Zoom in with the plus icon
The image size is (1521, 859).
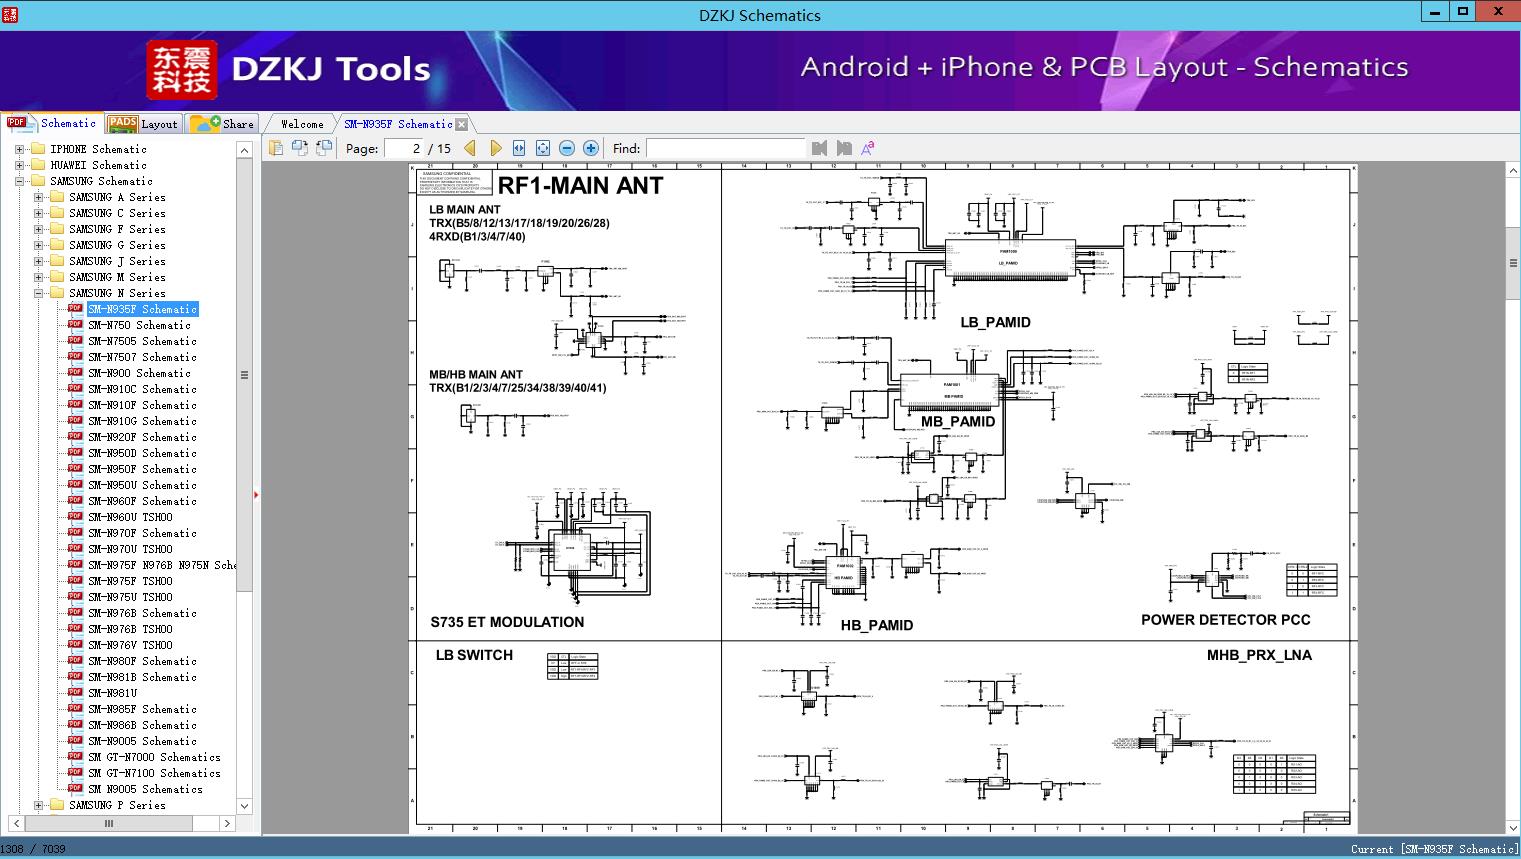click(x=591, y=148)
